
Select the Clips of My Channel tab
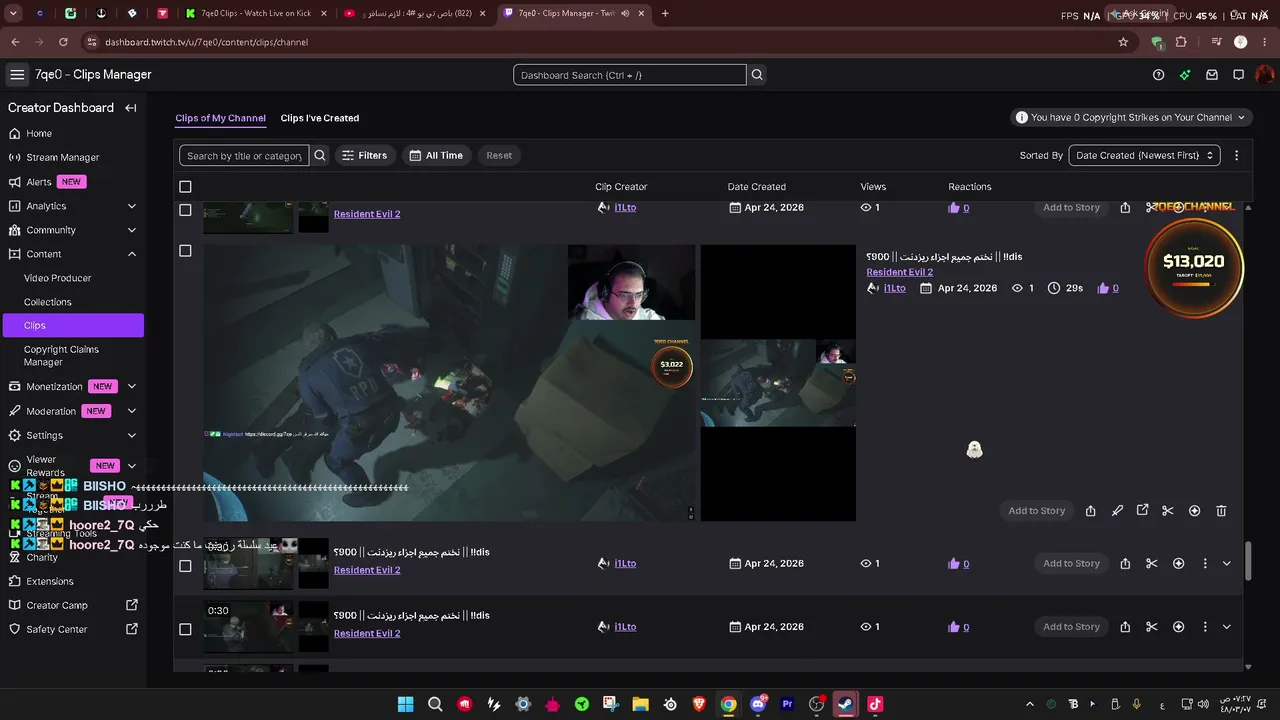point(221,118)
